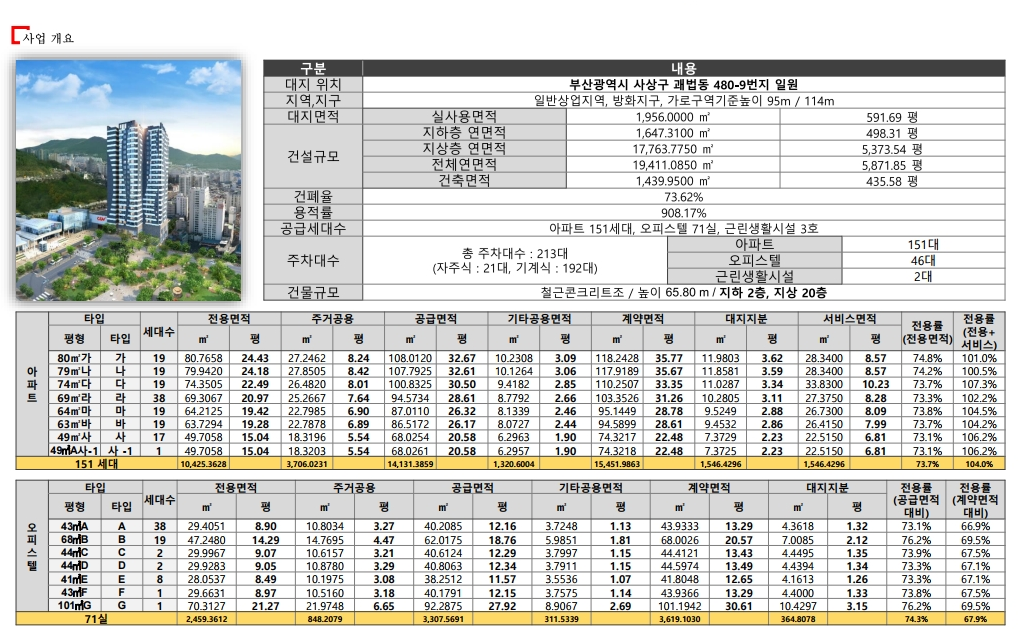Click the '101㎡G' officetel type label

click(x=75, y=605)
